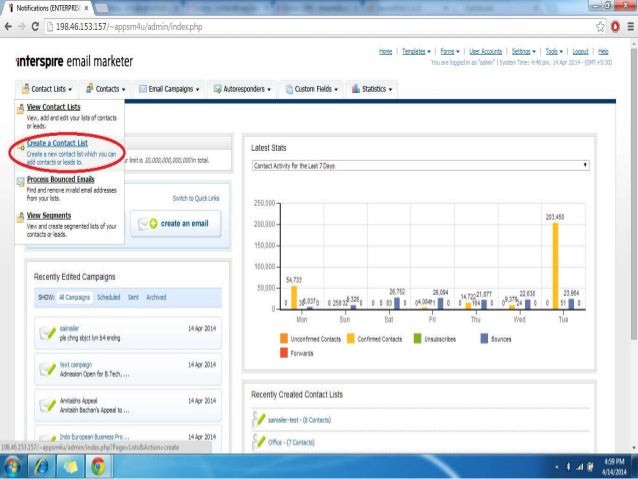Click the Unconfirmed Contacts legend swatch

[x=284, y=339]
